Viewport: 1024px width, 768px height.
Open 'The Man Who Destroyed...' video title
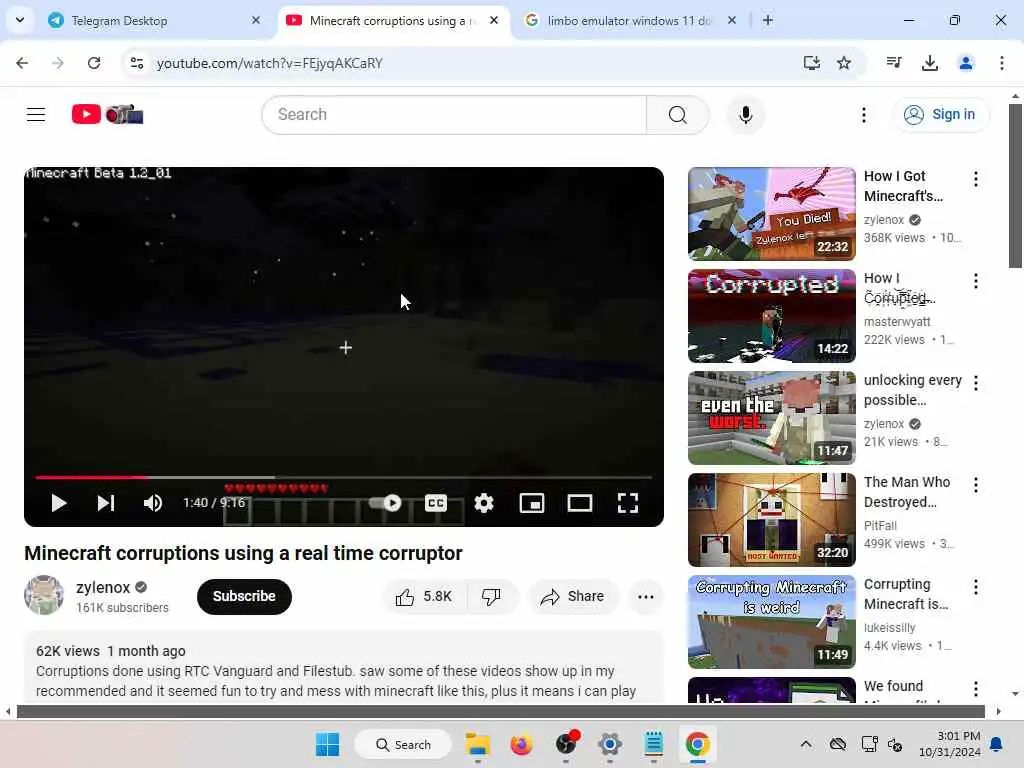pos(907,492)
